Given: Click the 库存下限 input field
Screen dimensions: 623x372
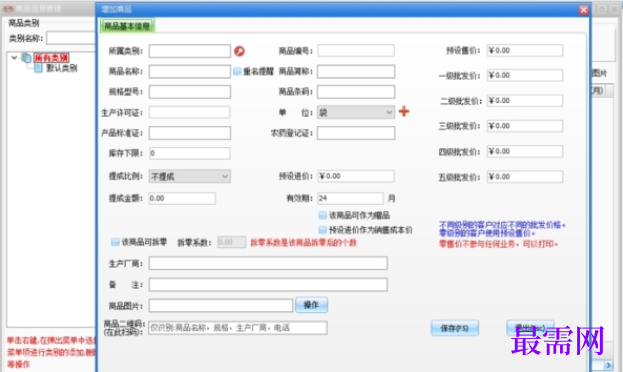Looking at the screenshot, I should pyautogui.click(x=190, y=153).
